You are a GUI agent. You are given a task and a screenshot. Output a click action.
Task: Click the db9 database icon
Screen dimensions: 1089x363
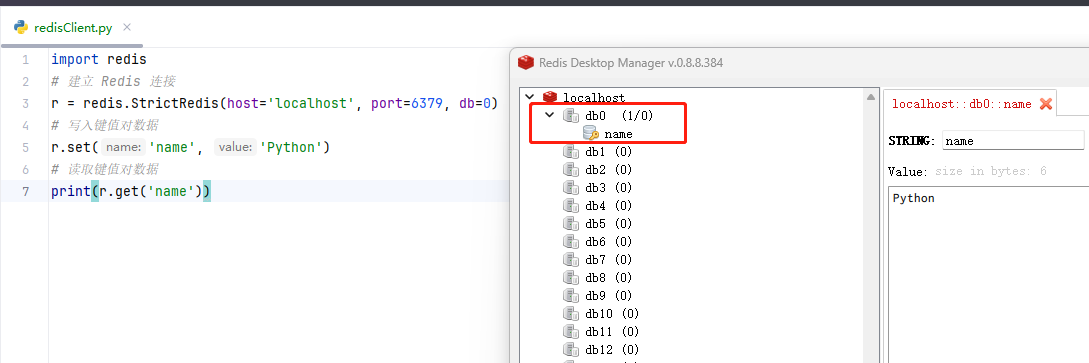click(571, 296)
